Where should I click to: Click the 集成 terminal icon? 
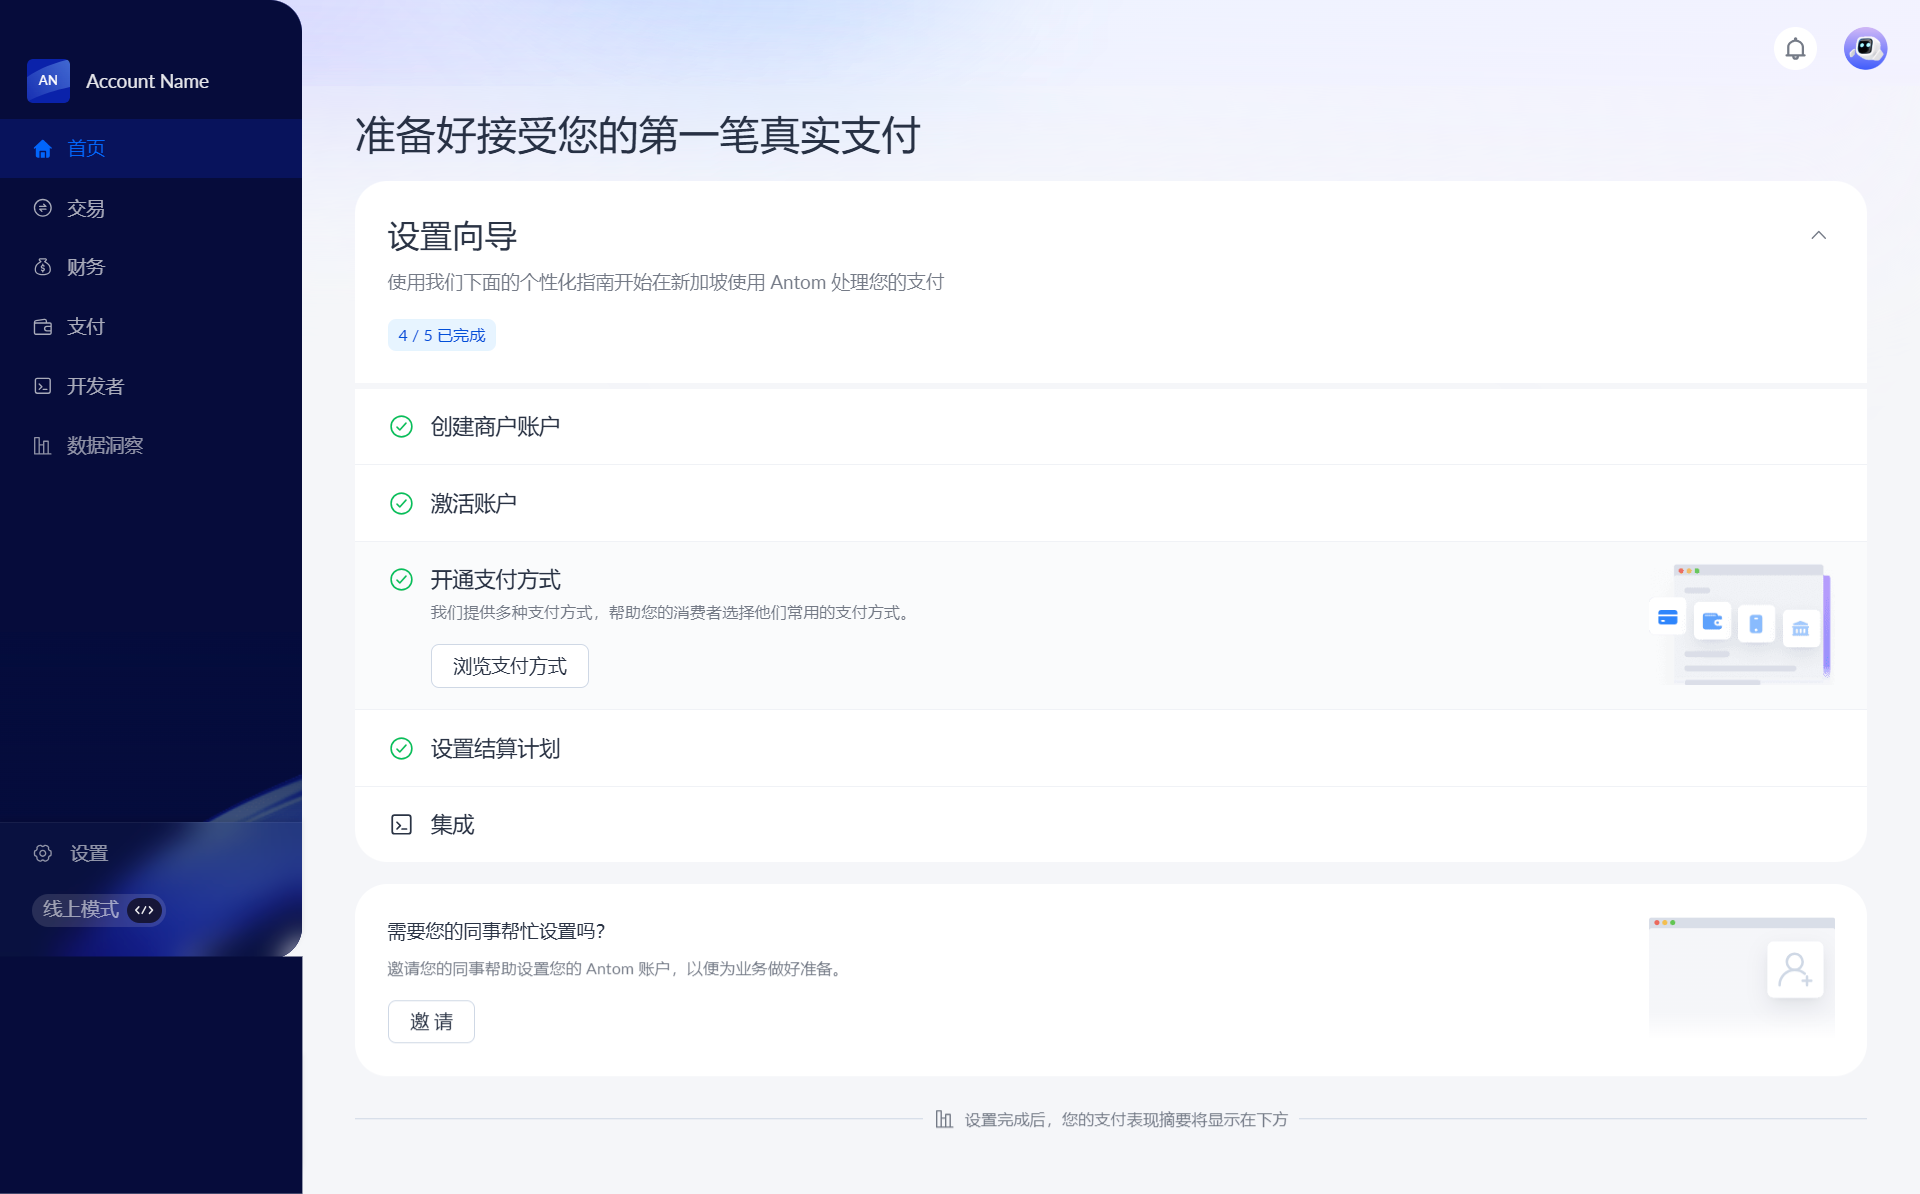(x=401, y=825)
